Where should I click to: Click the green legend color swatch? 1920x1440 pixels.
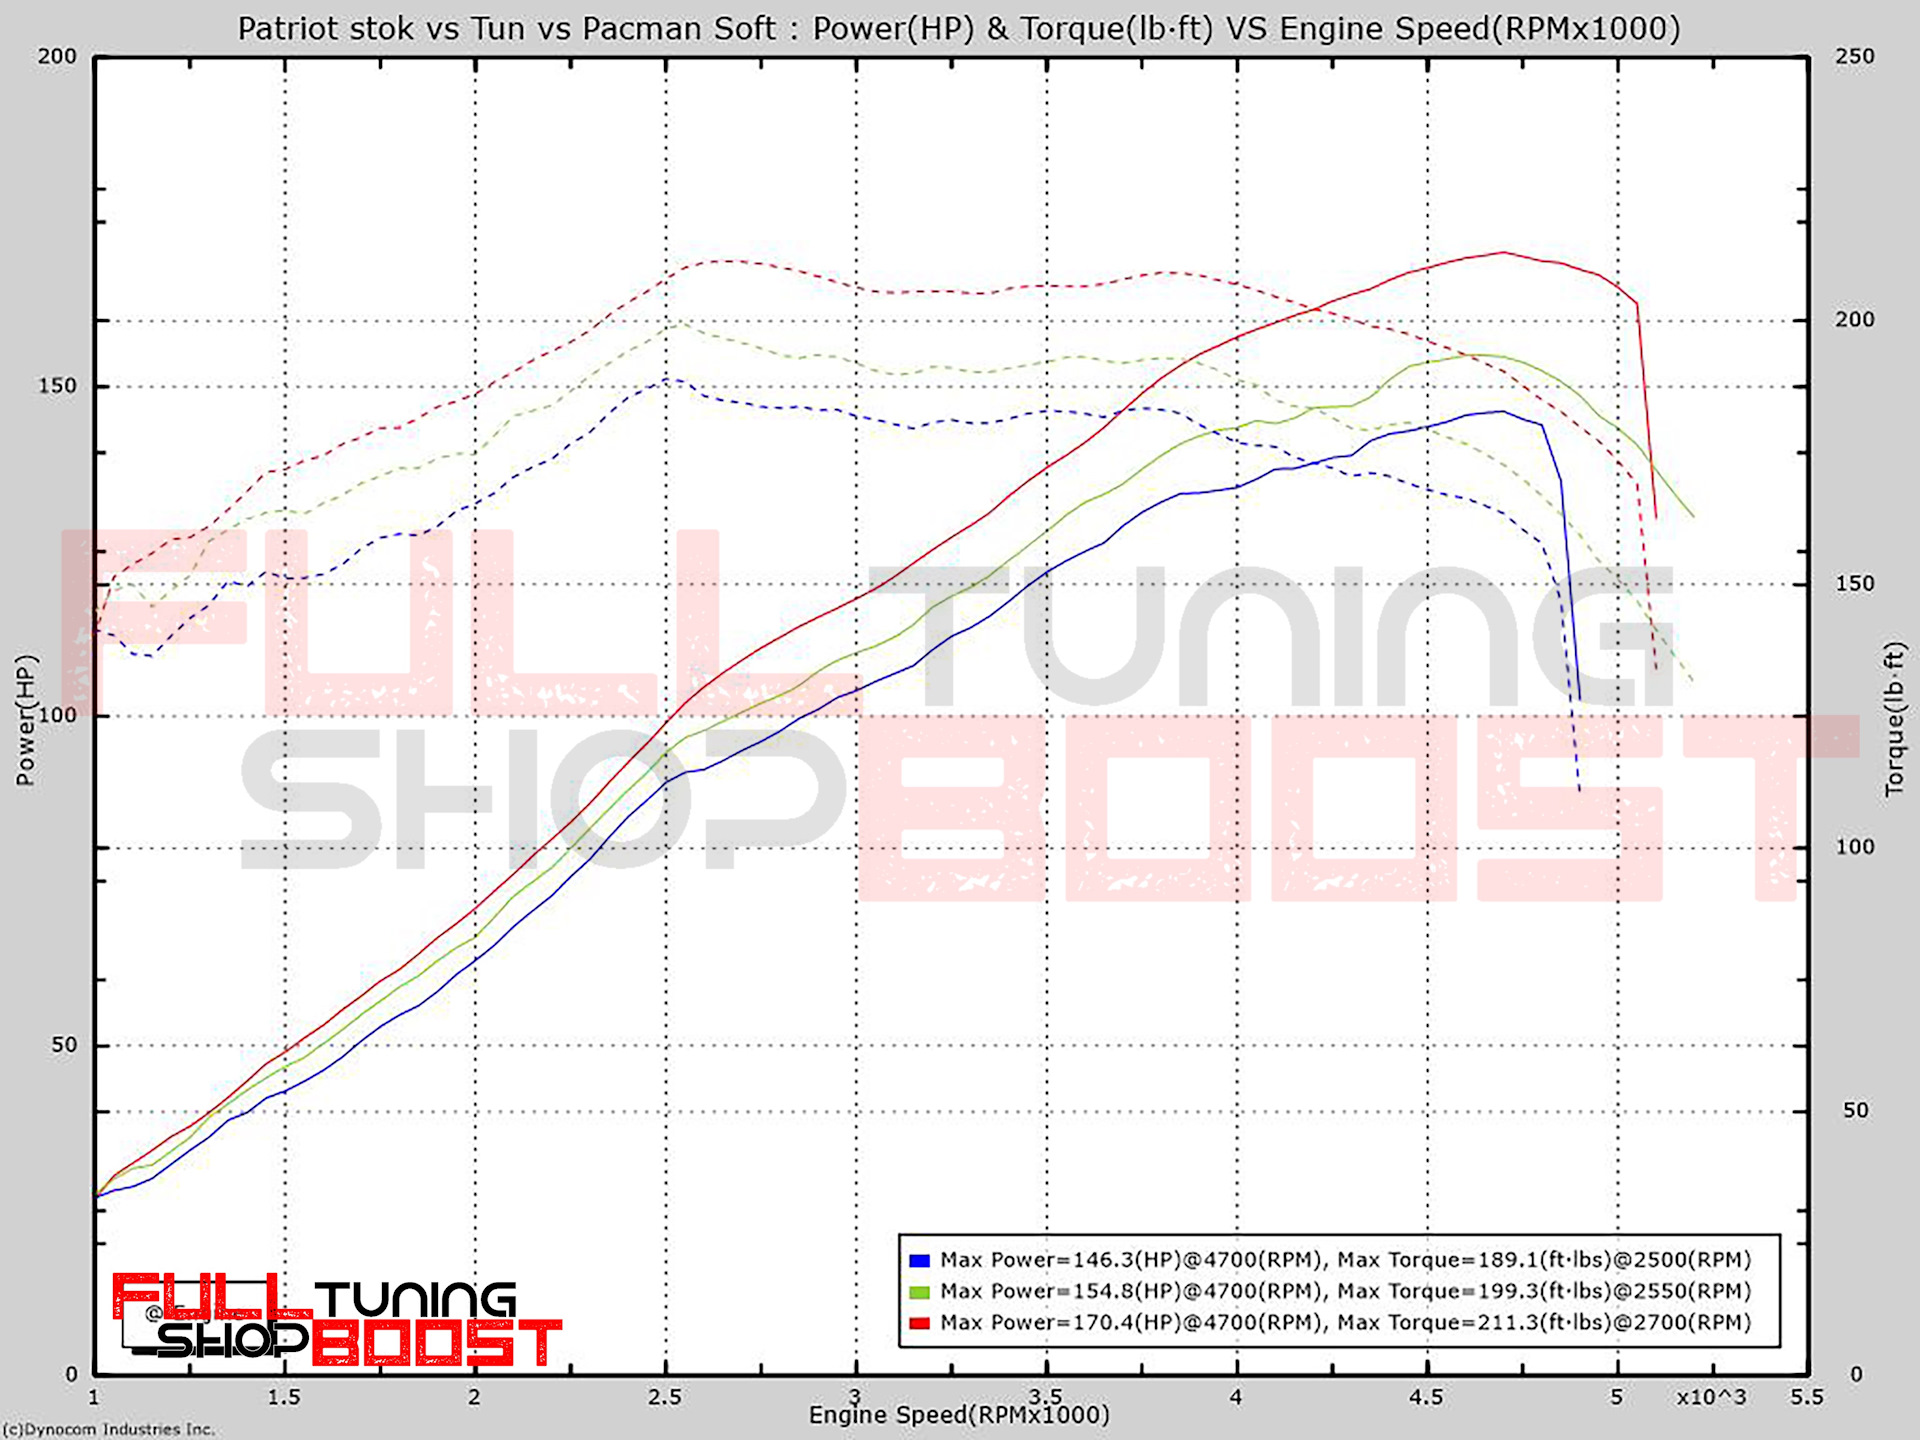coord(919,1292)
